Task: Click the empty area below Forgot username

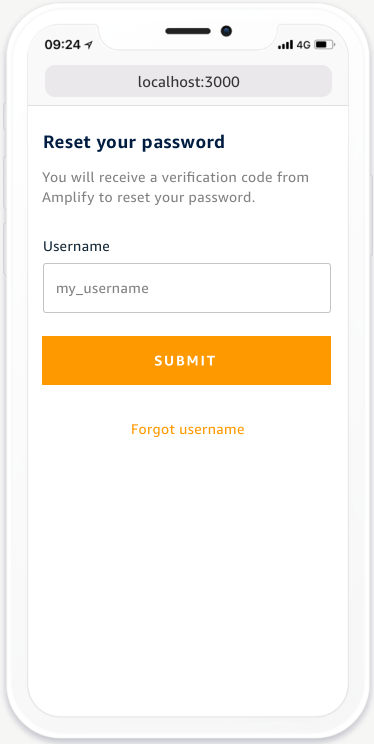Action: pos(188,569)
